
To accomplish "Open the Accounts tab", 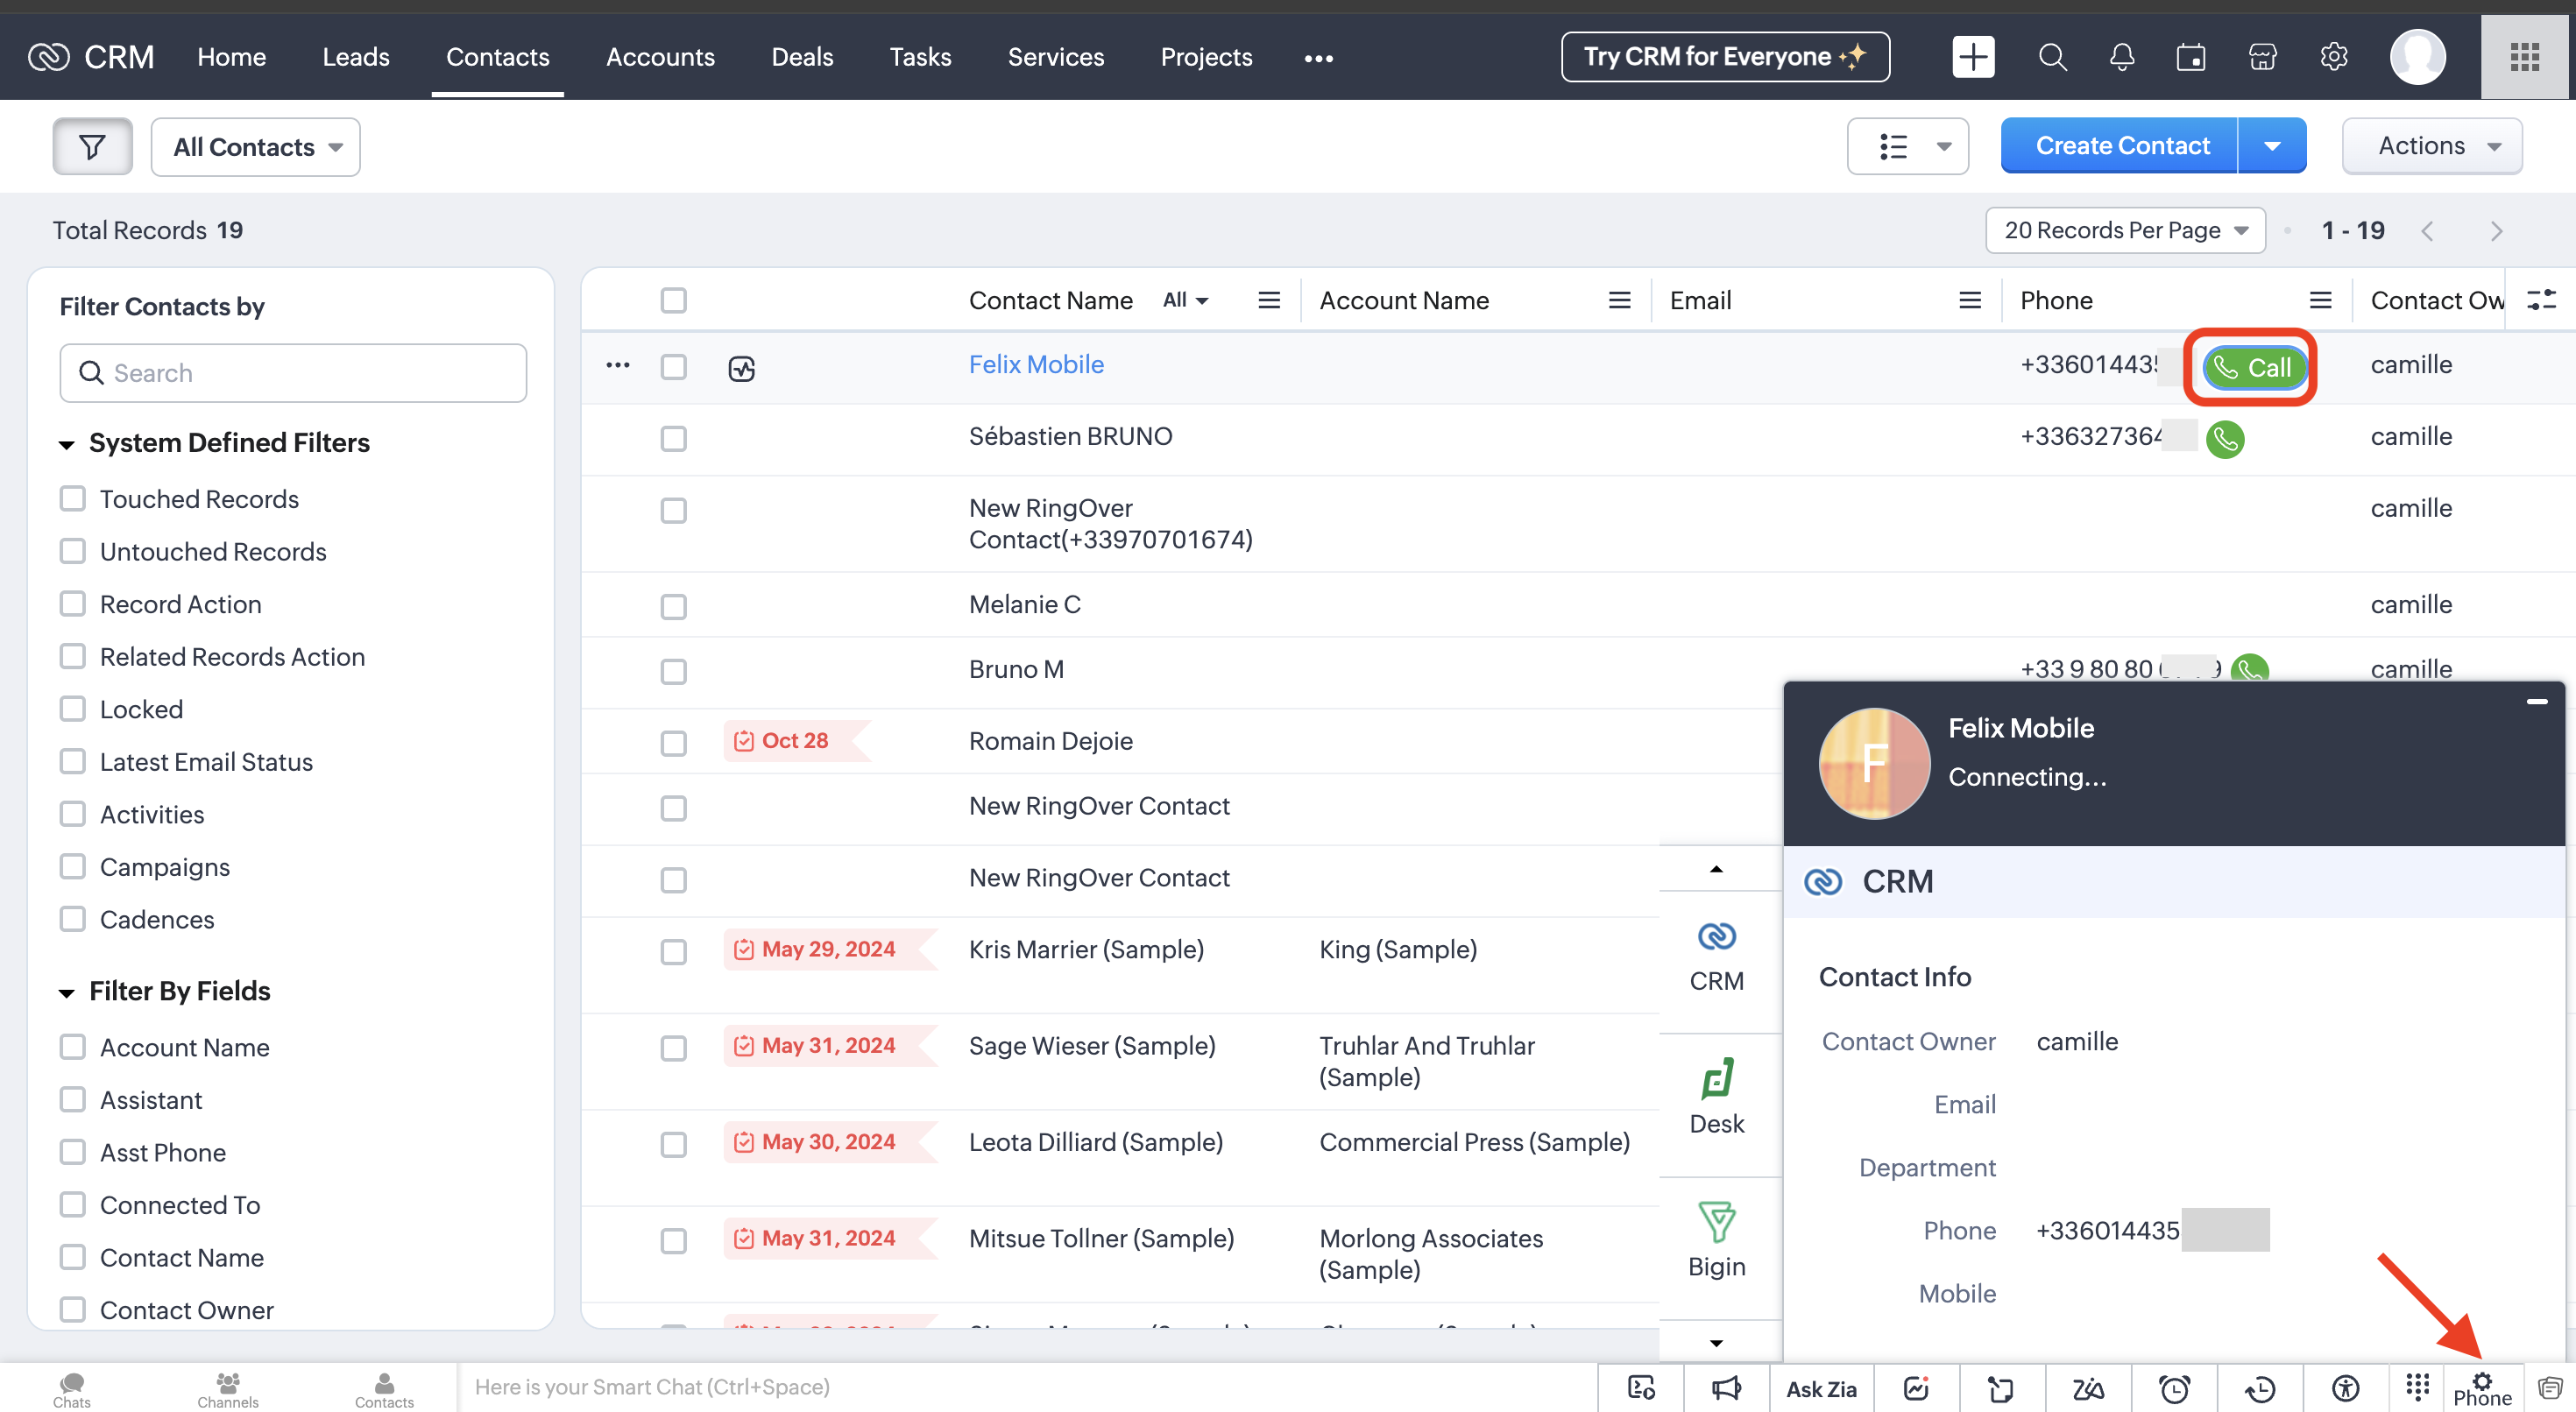I will point(660,57).
